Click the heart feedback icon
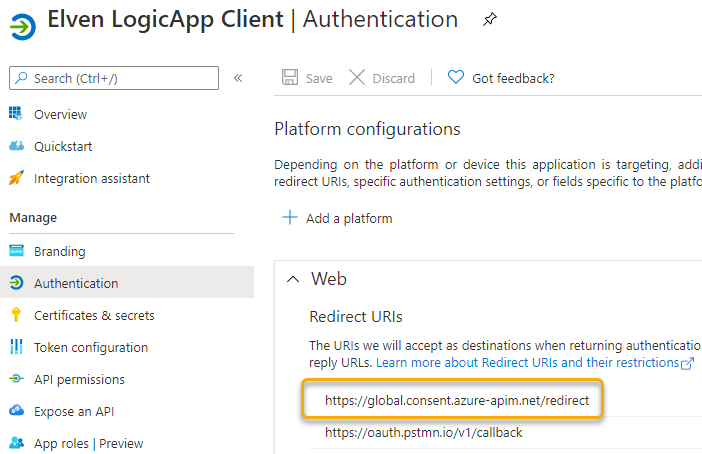Image resolution: width=702 pixels, height=454 pixels. tap(456, 77)
